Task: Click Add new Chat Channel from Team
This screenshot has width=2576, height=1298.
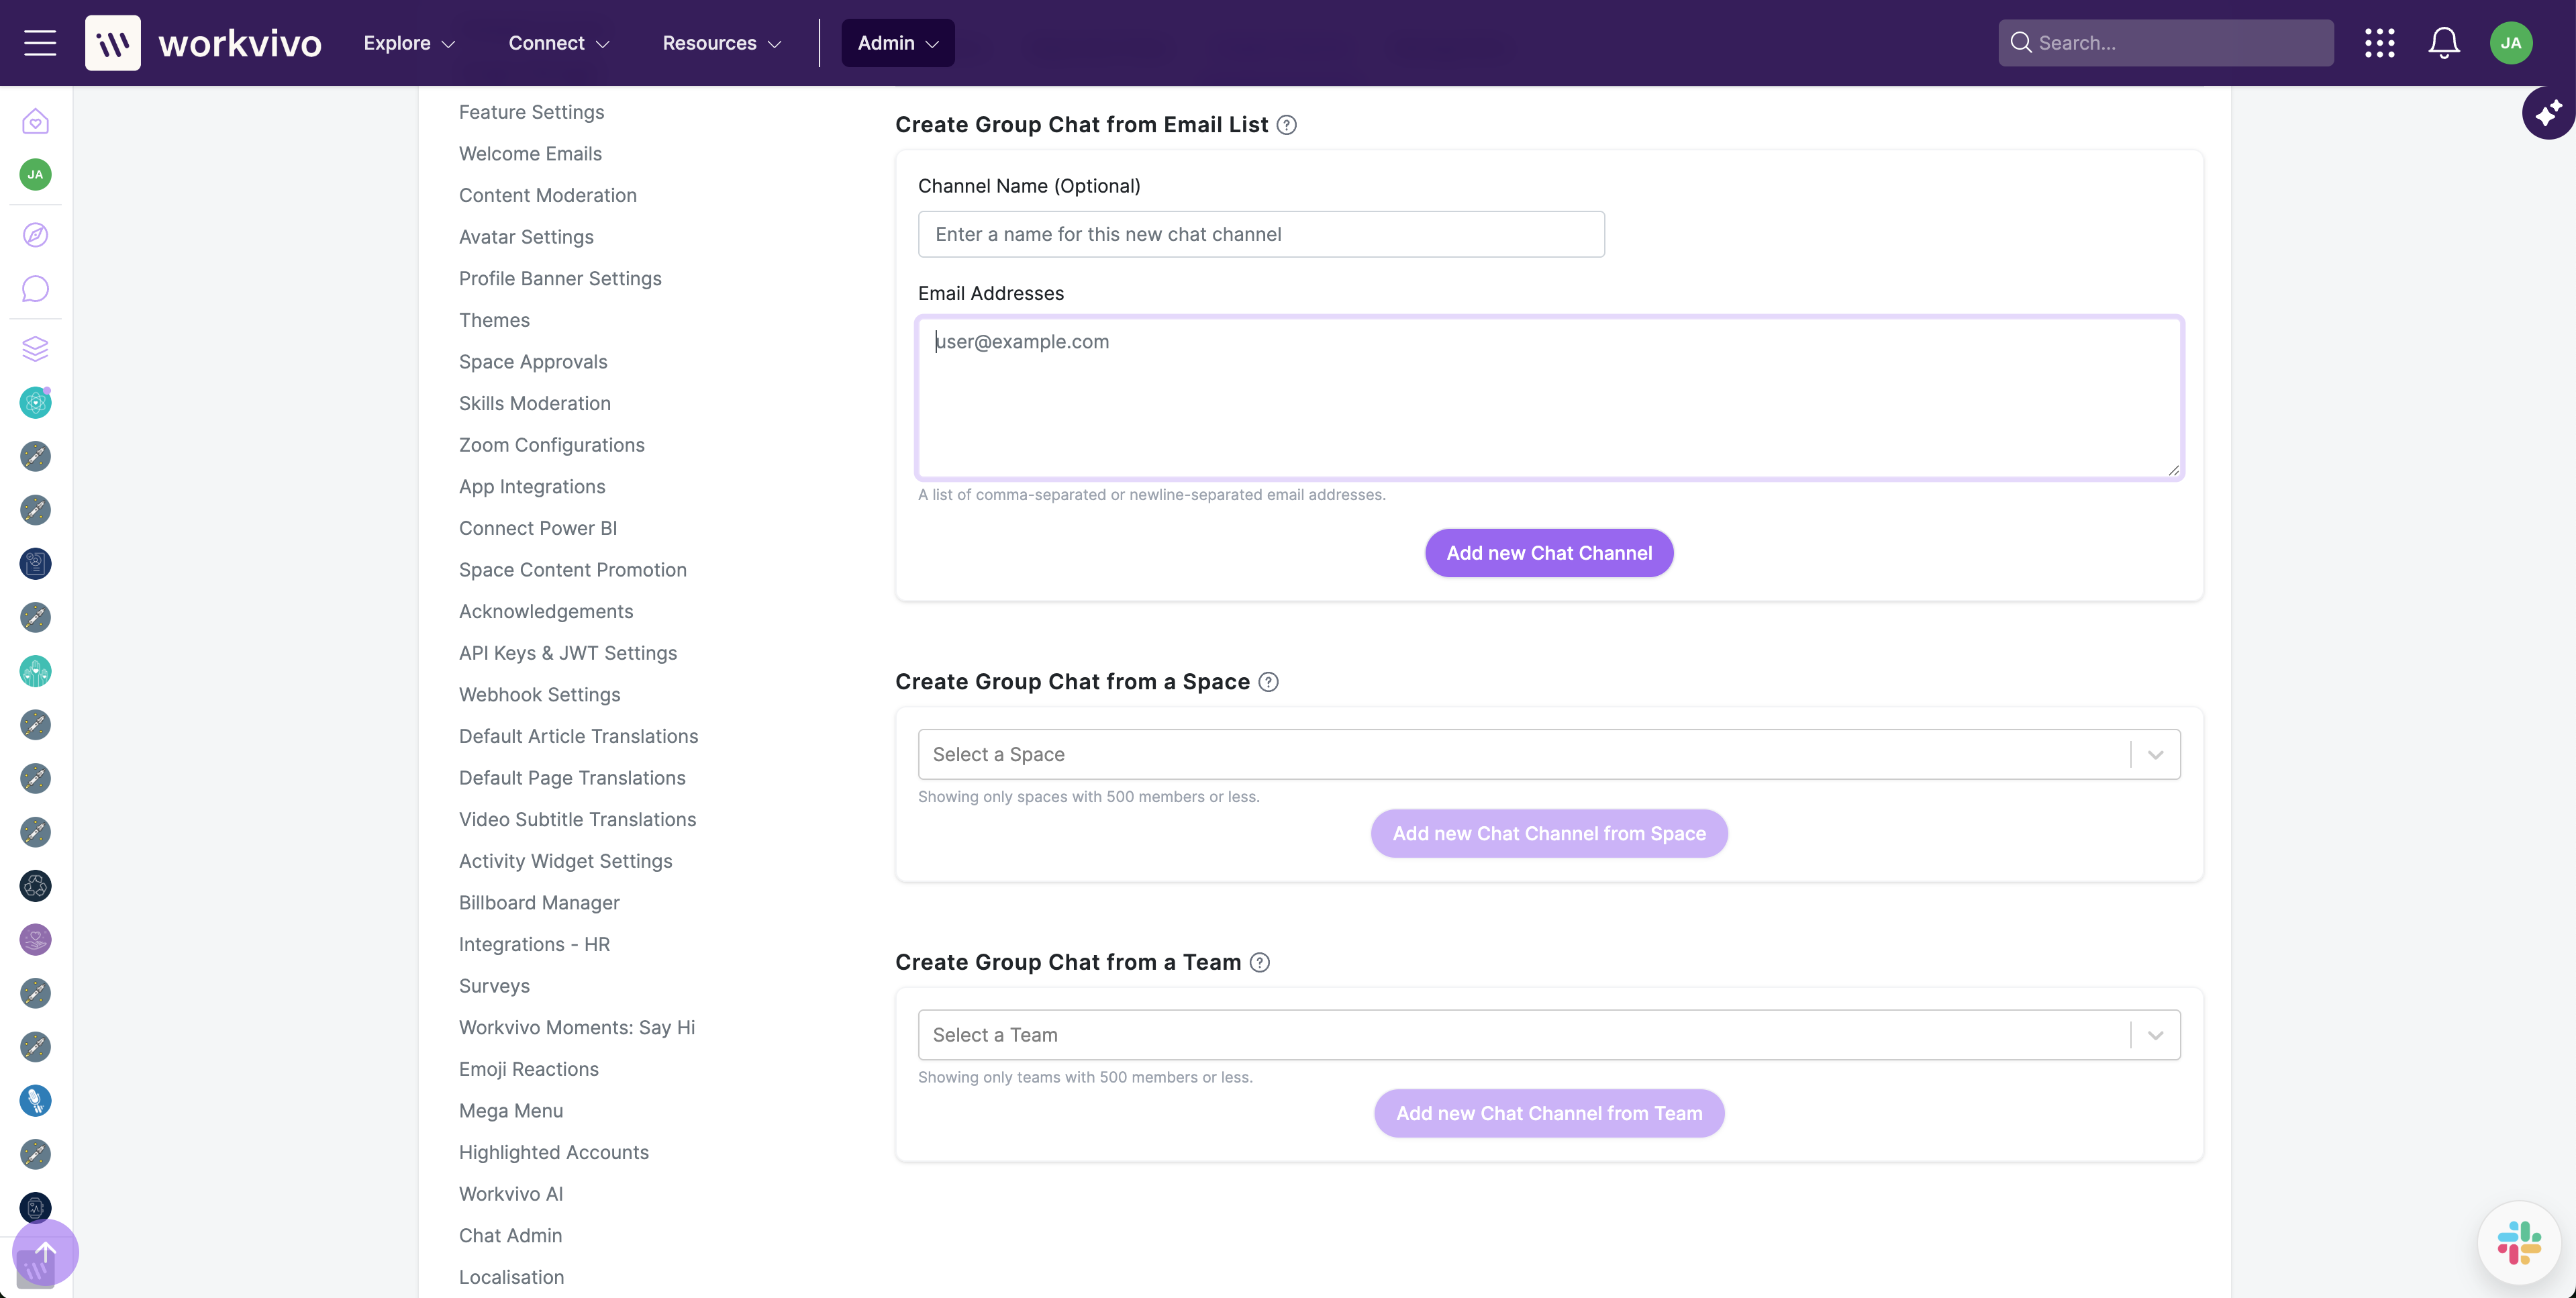Action: (1549, 1114)
